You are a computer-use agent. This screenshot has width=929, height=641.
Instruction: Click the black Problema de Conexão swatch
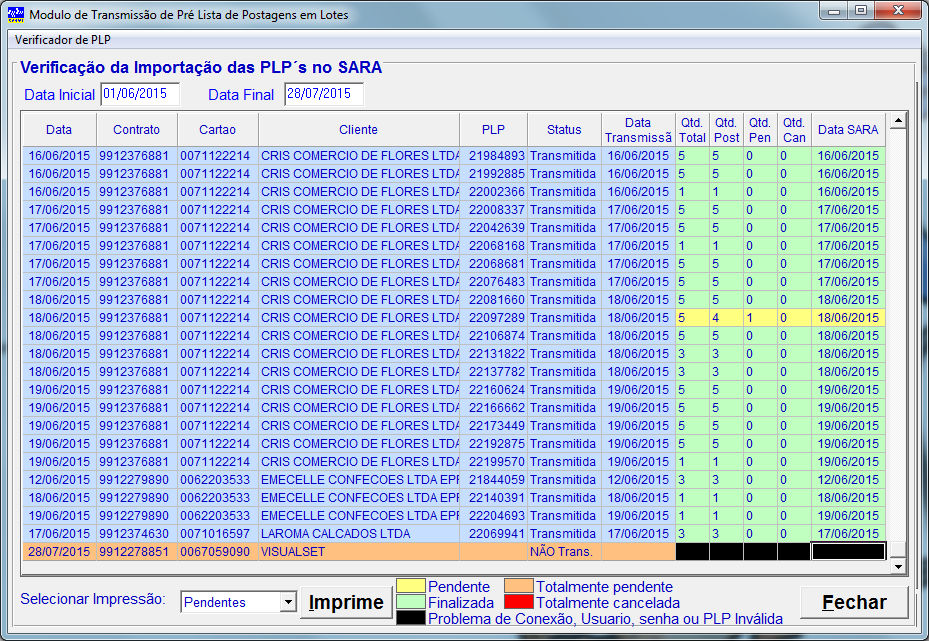(411, 618)
